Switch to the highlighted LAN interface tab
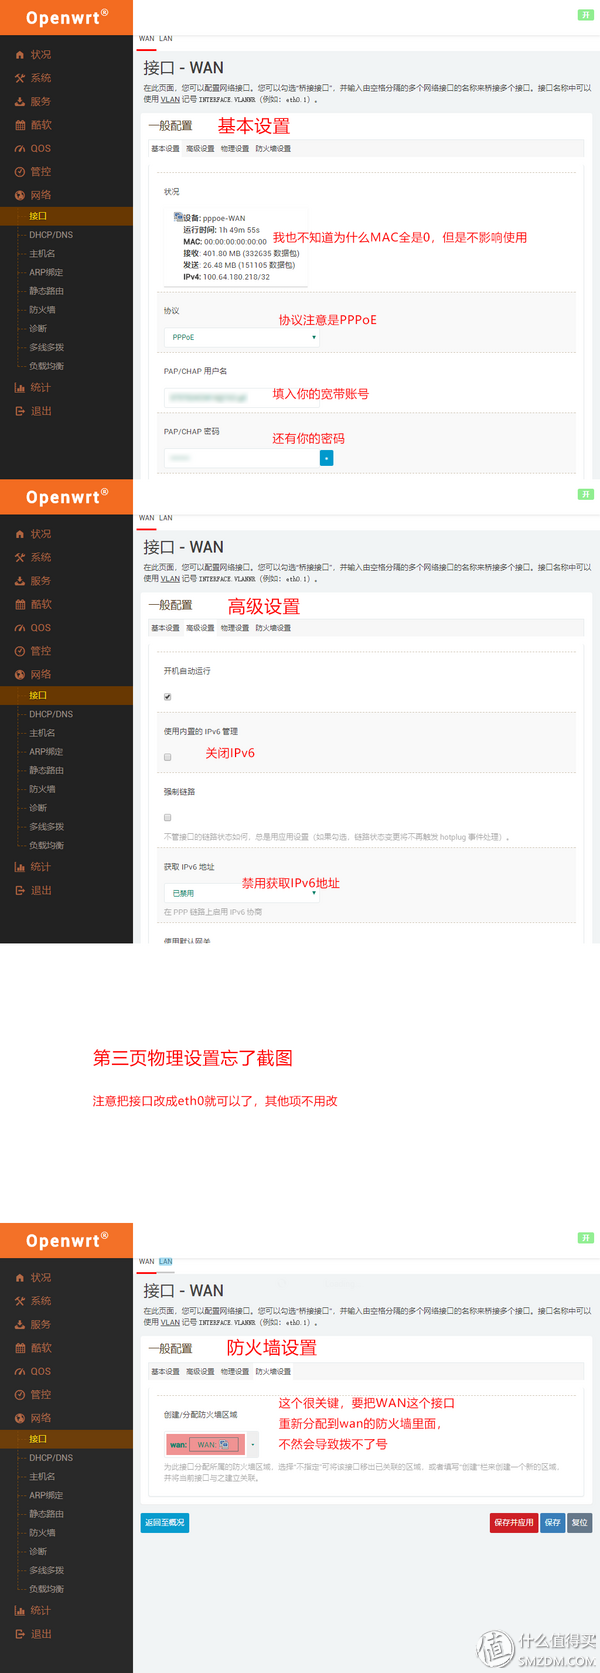600x1673 pixels. click(x=166, y=1262)
